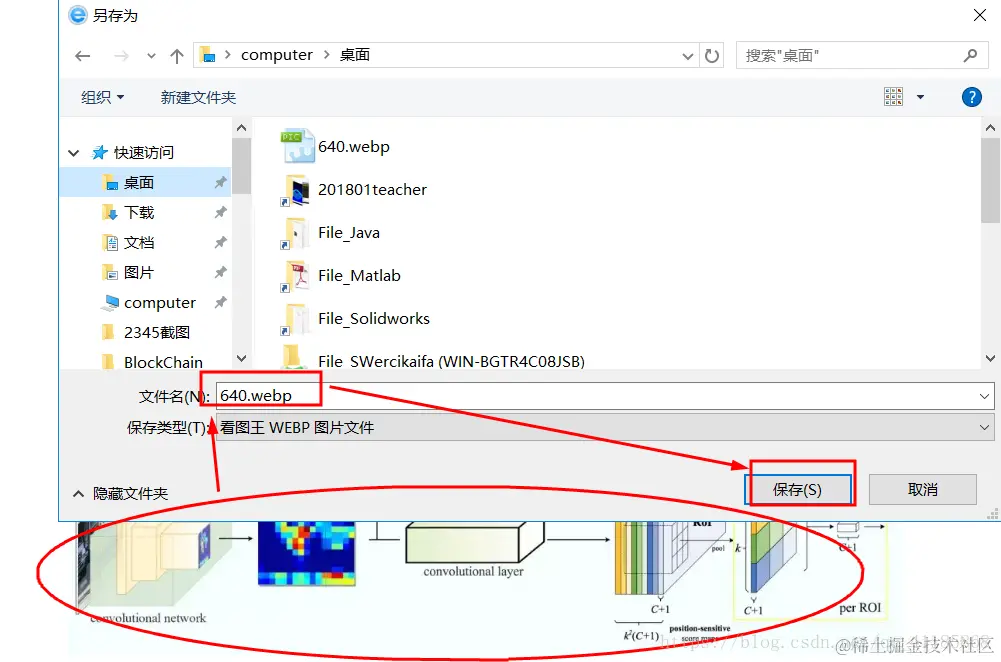Select the File_Java item name
1001x662 pixels.
[349, 233]
